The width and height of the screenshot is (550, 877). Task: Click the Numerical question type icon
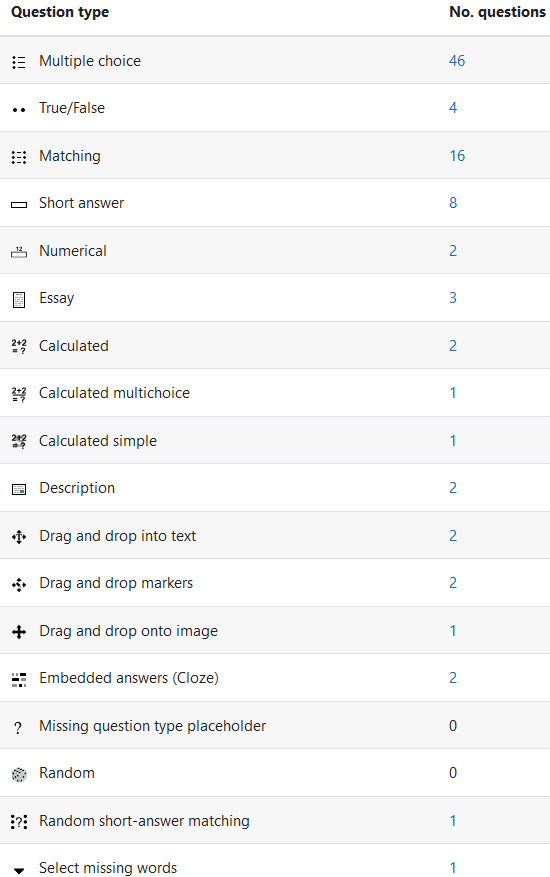pyautogui.click(x=19, y=252)
